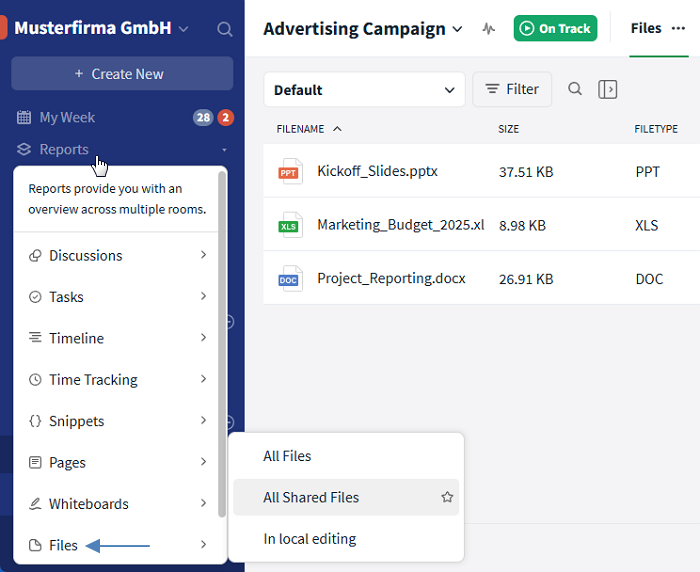
Task: Click Reports in the sidebar
Action: click(64, 150)
